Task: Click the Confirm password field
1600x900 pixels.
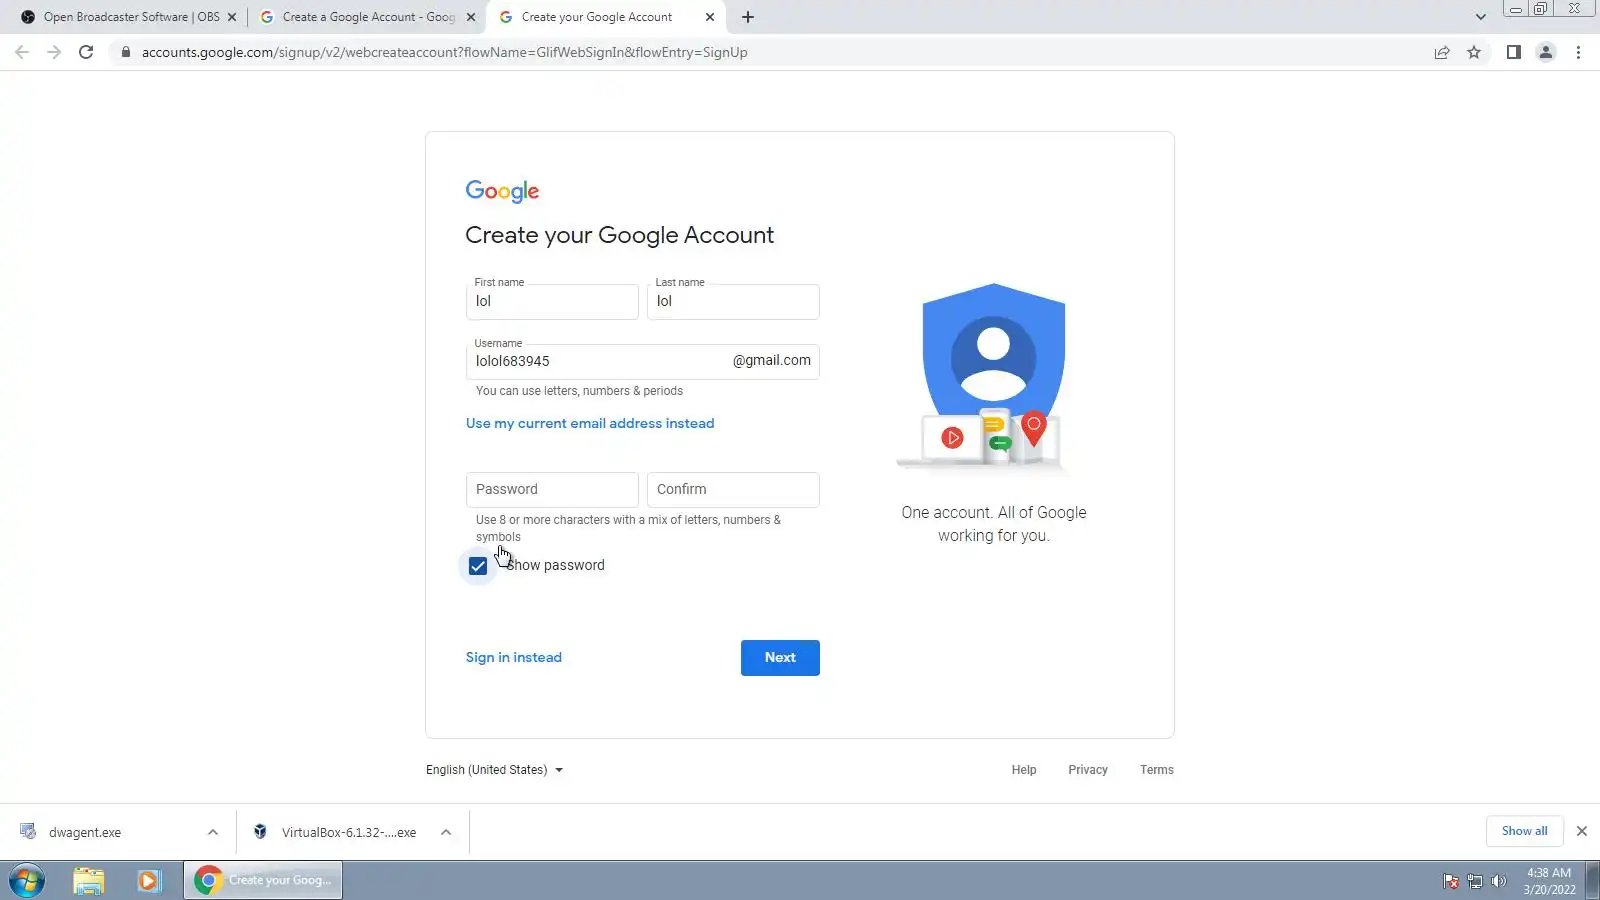Action: coord(733,490)
